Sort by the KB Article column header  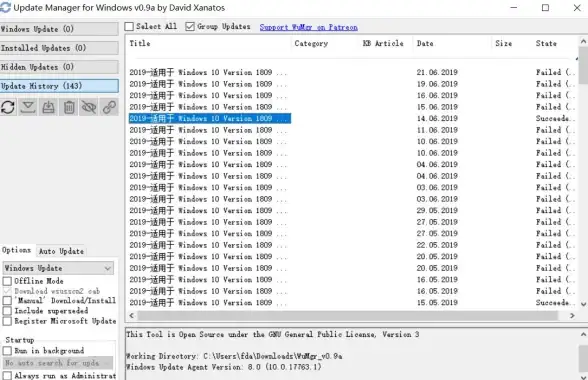tap(386, 44)
